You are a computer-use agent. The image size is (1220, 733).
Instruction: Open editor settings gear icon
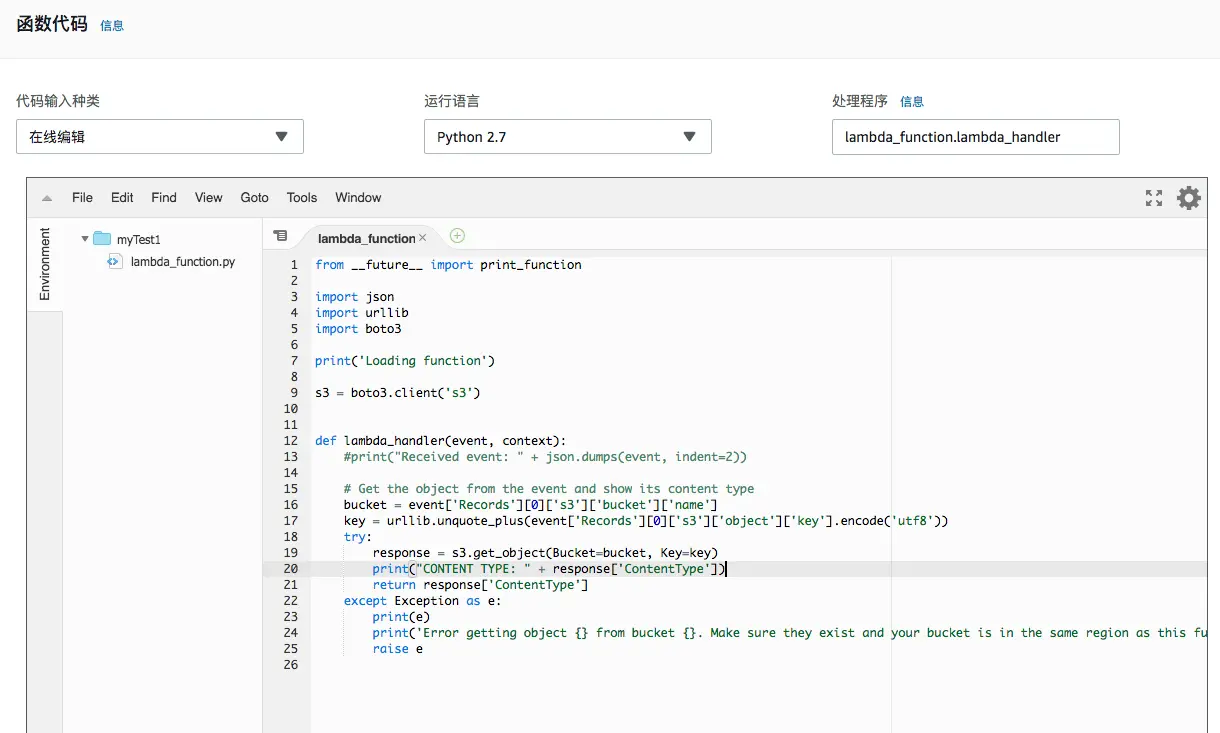[x=1188, y=198]
